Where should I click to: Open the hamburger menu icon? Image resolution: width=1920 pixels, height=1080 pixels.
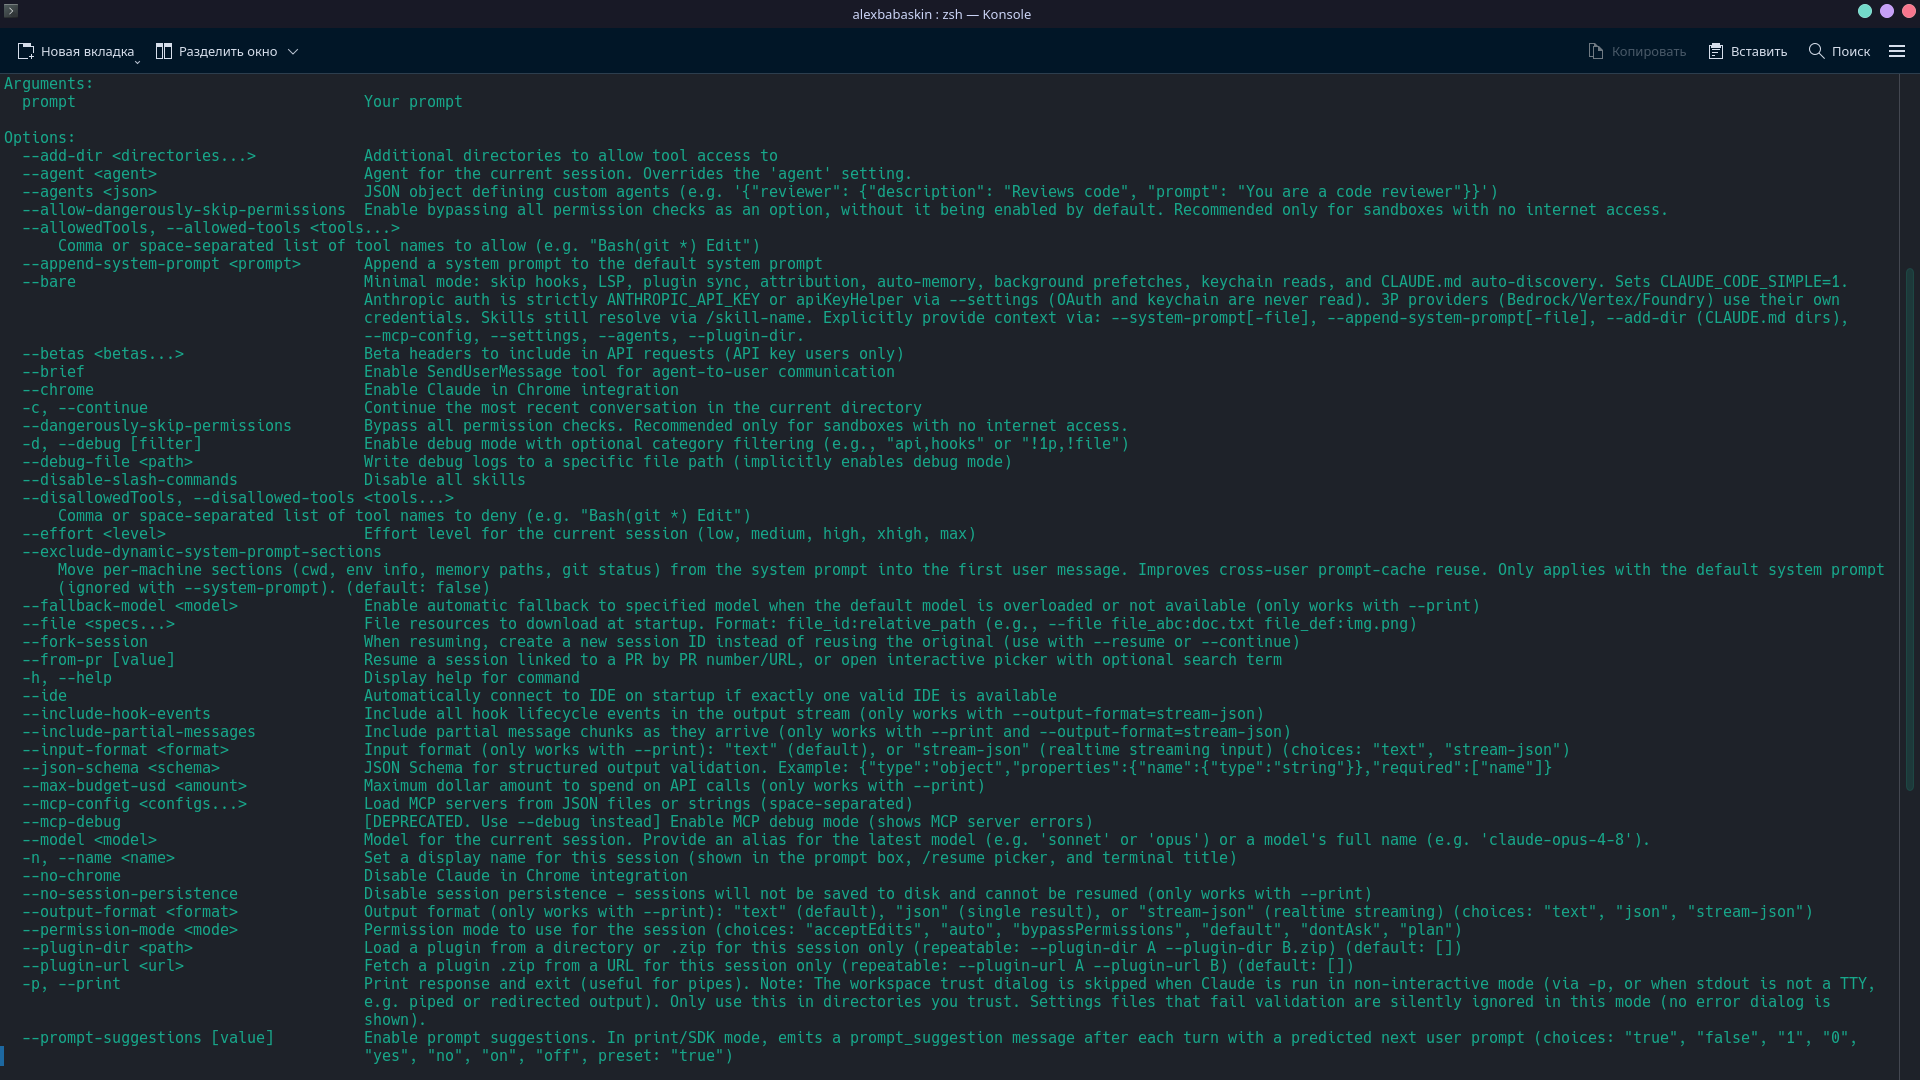(x=1897, y=51)
